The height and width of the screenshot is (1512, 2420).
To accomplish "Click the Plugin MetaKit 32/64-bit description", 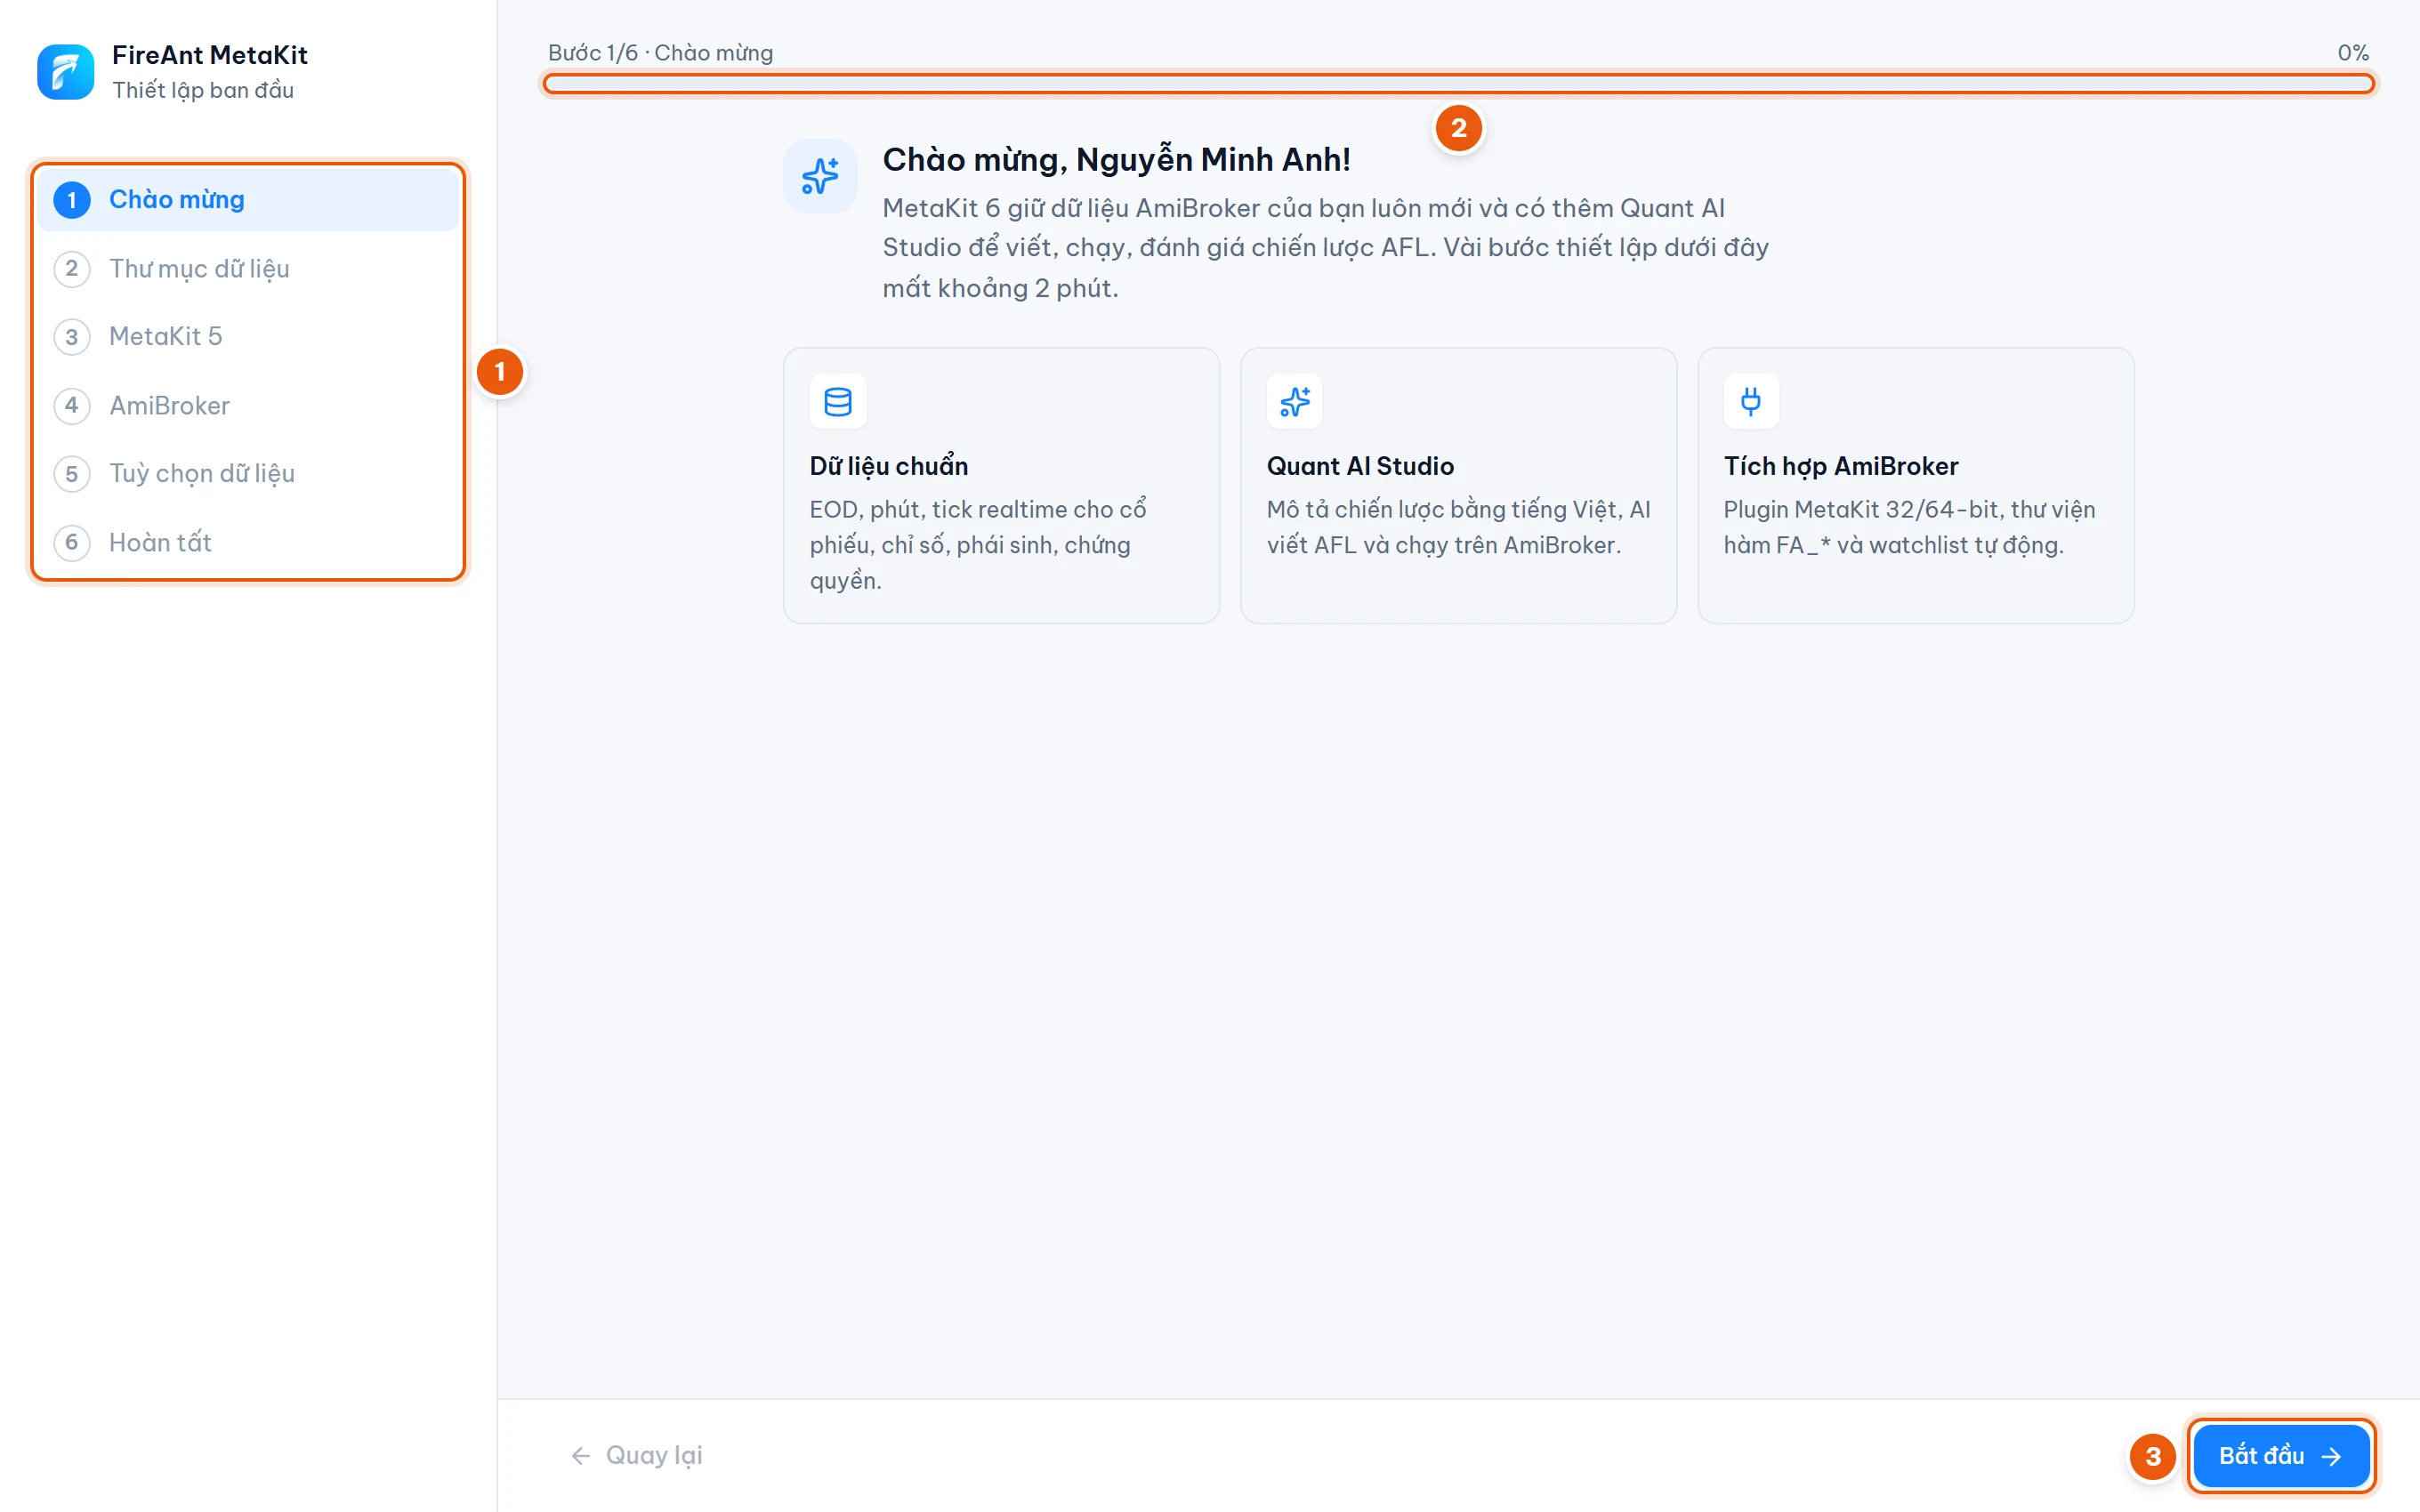I will coord(1909,527).
